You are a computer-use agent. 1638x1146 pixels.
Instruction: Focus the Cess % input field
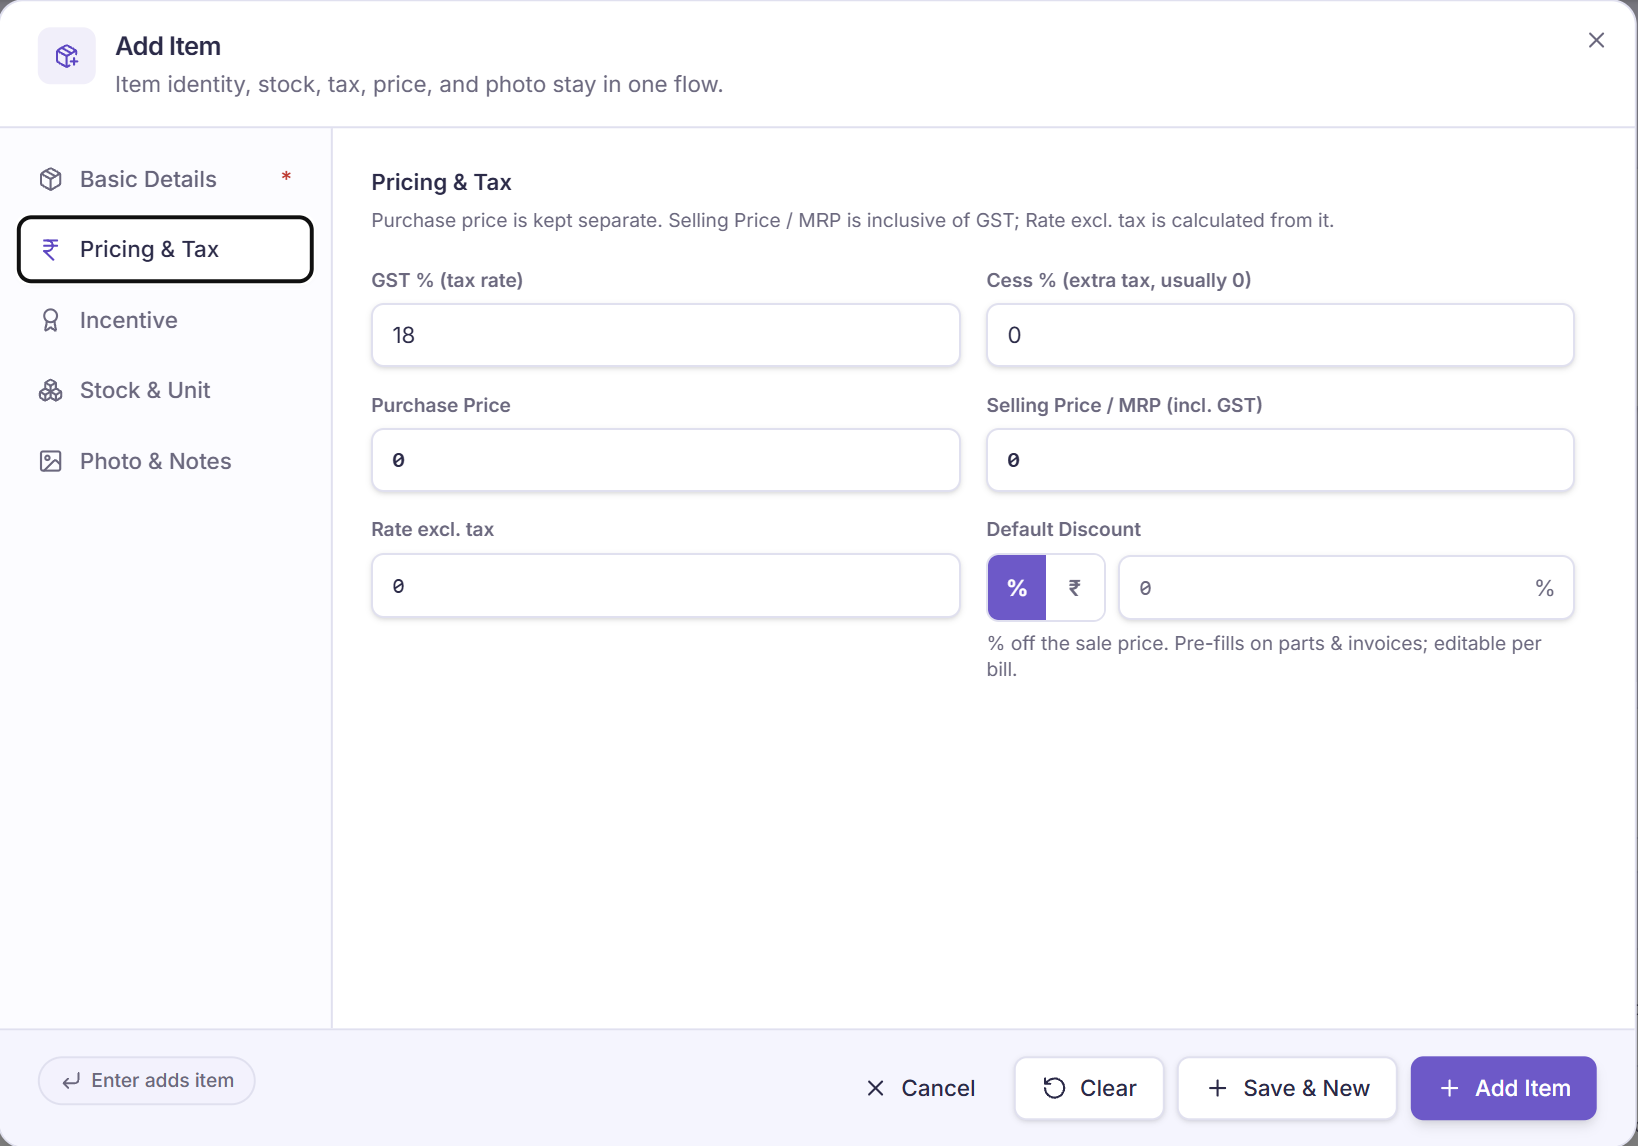(1280, 335)
